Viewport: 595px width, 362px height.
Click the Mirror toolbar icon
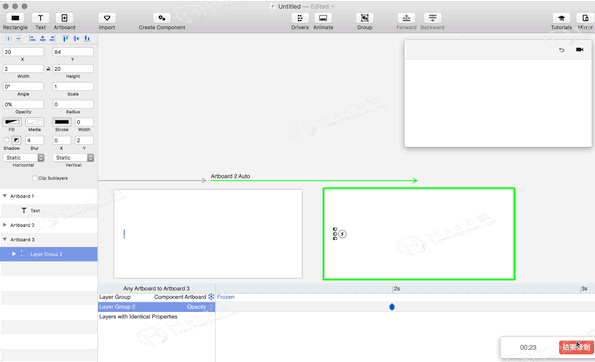pyautogui.click(x=585, y=18)
